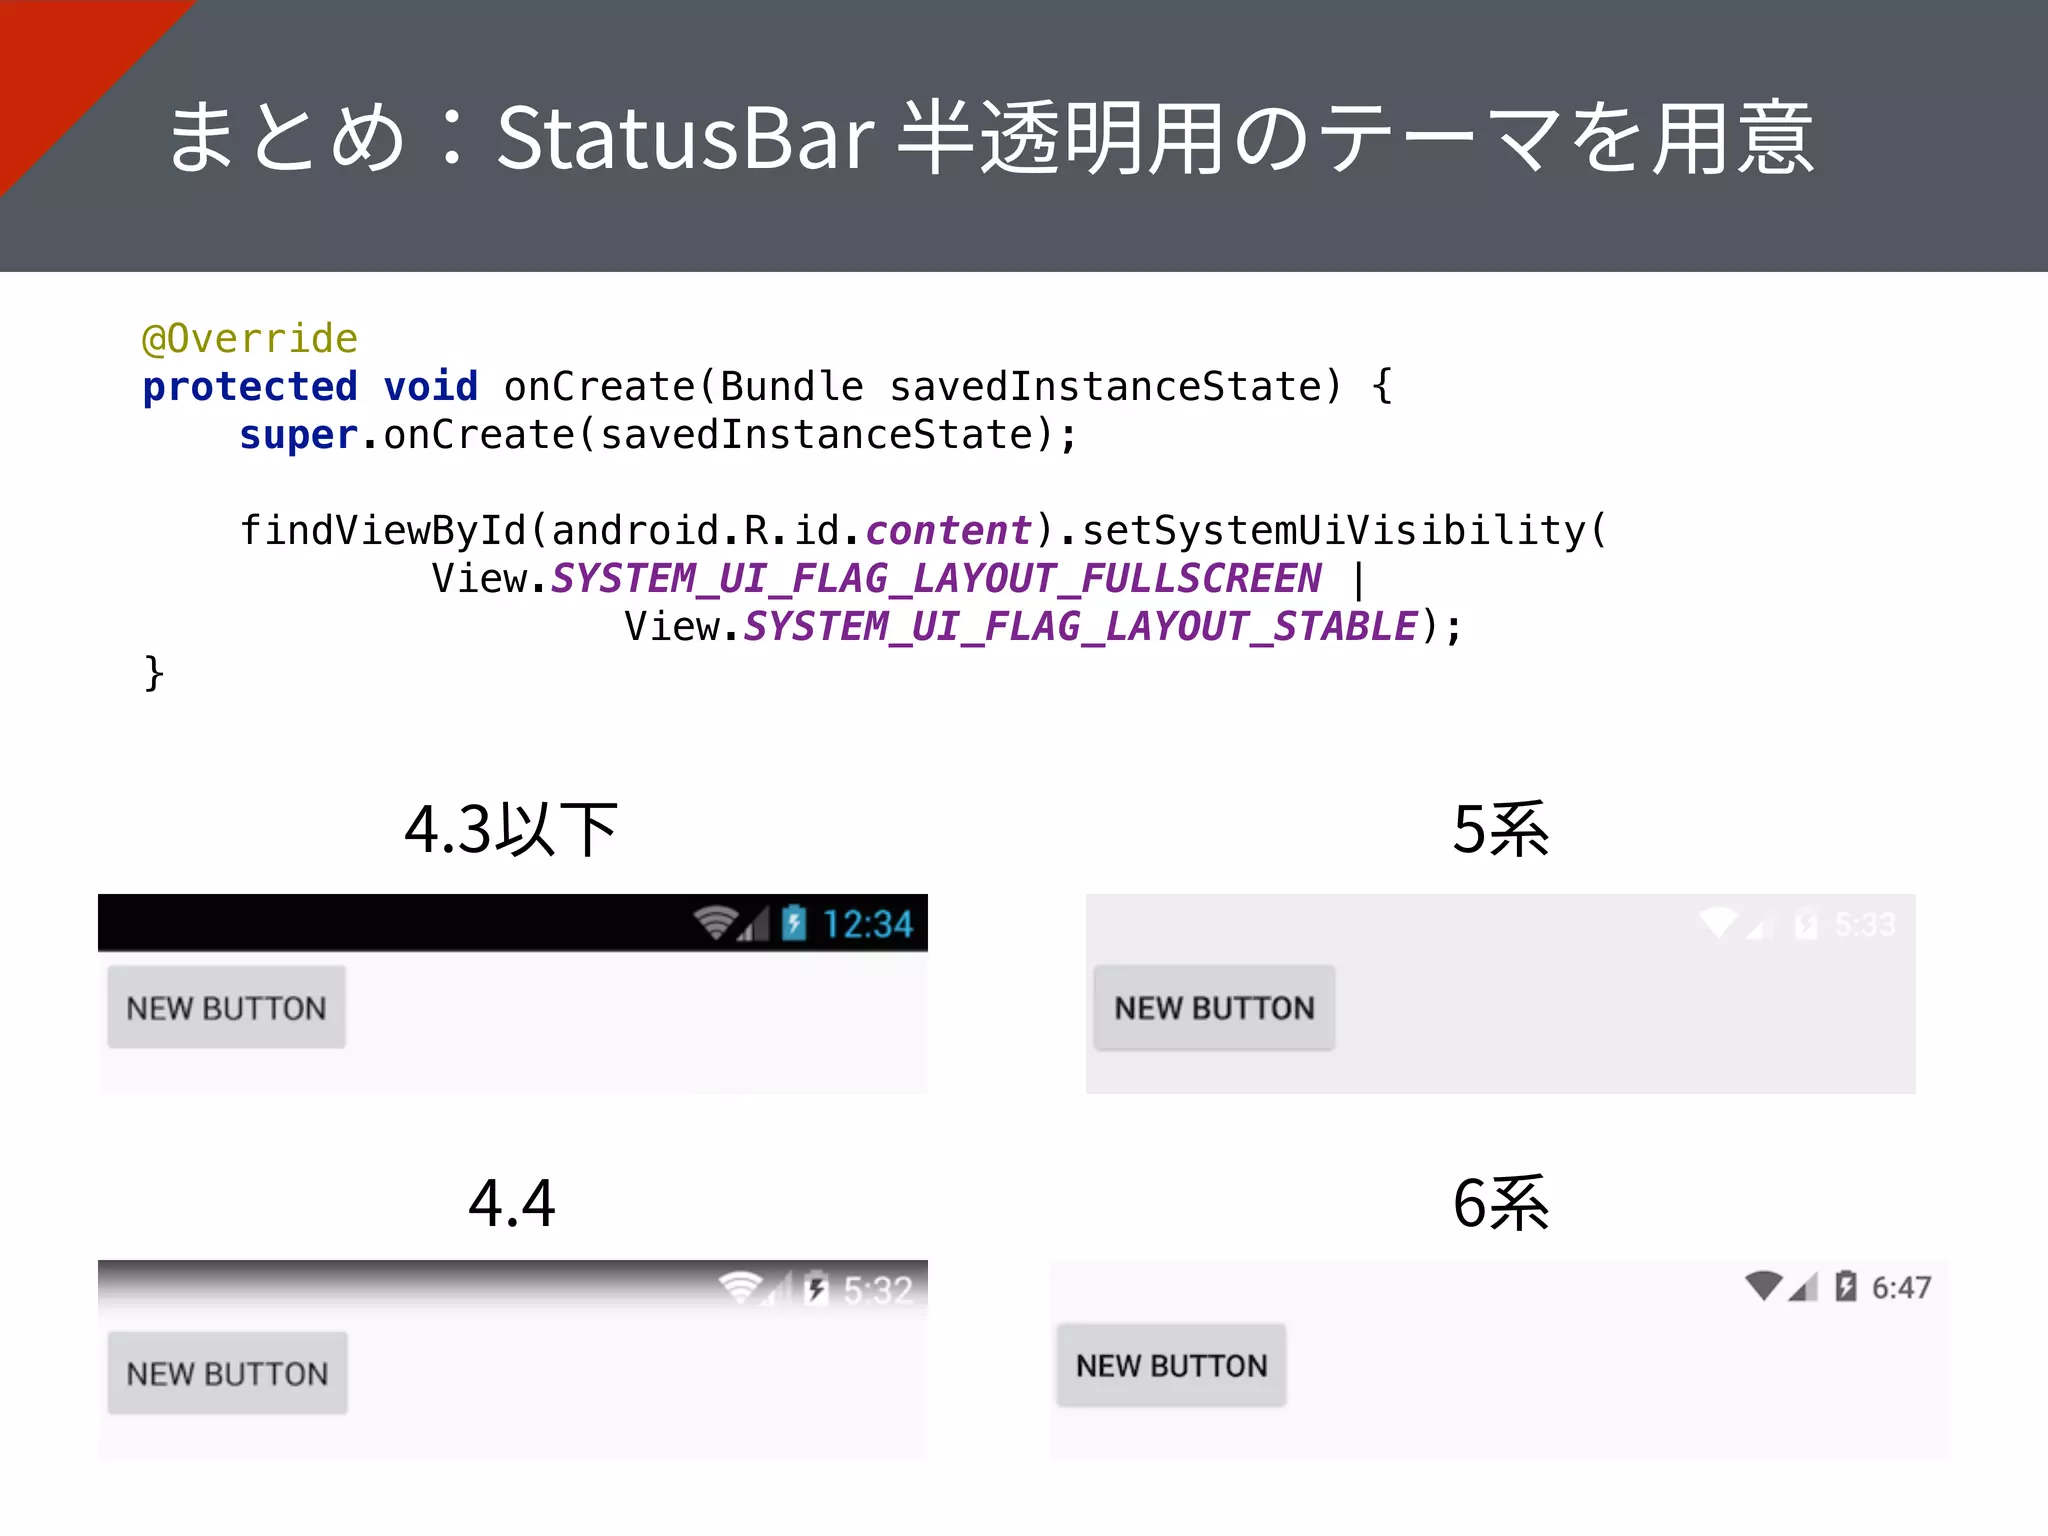Click SYSTEM_UI_FLAG_LAYOUT_STABLE constant
The image size is (2048, 1536).
[1080, 627]
